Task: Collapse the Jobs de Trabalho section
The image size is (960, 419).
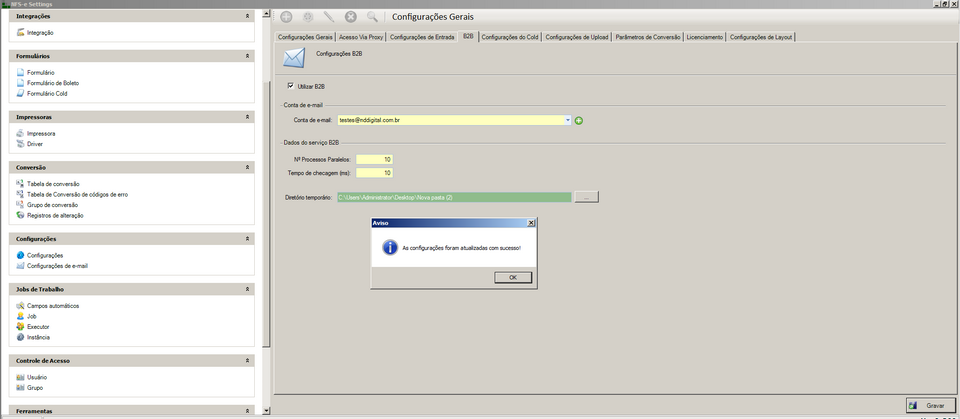Action: click(247, 289)
